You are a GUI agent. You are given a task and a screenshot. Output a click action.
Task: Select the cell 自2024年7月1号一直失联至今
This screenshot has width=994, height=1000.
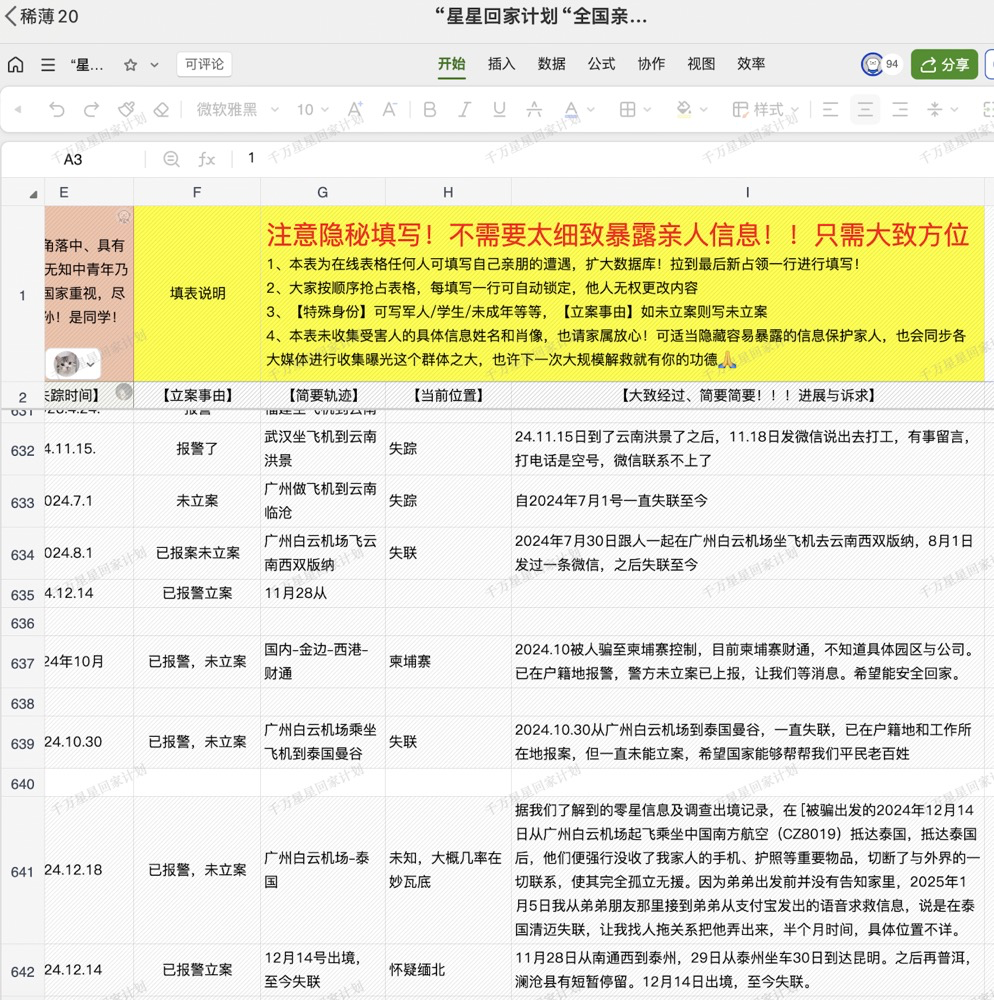click(748, 501)
